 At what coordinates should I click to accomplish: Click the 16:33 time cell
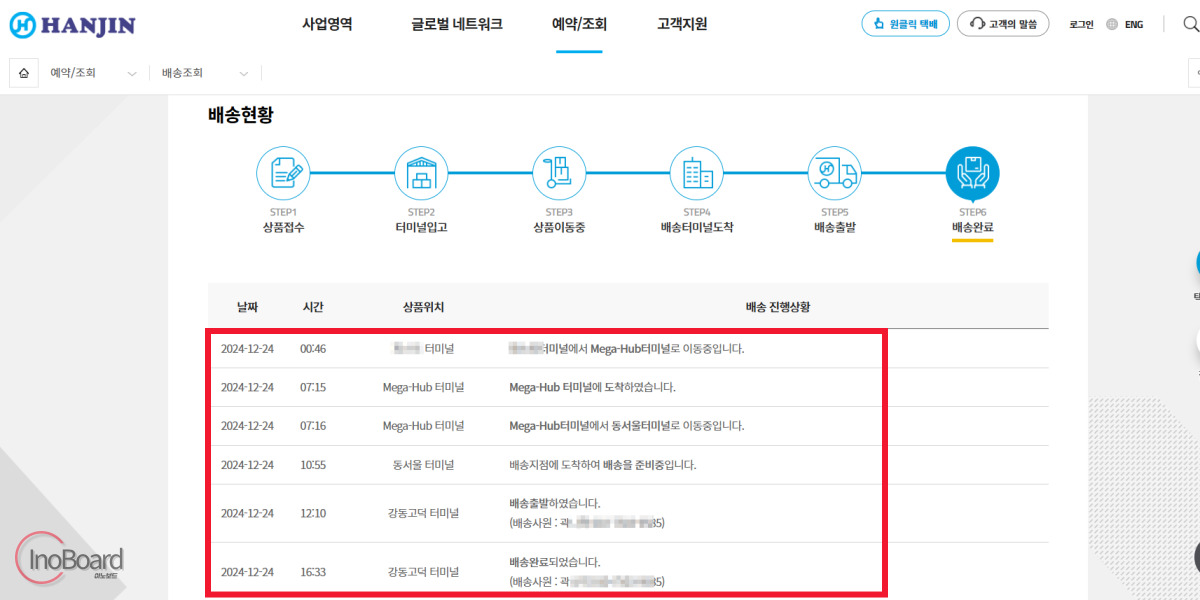click(x=313, y=572)
